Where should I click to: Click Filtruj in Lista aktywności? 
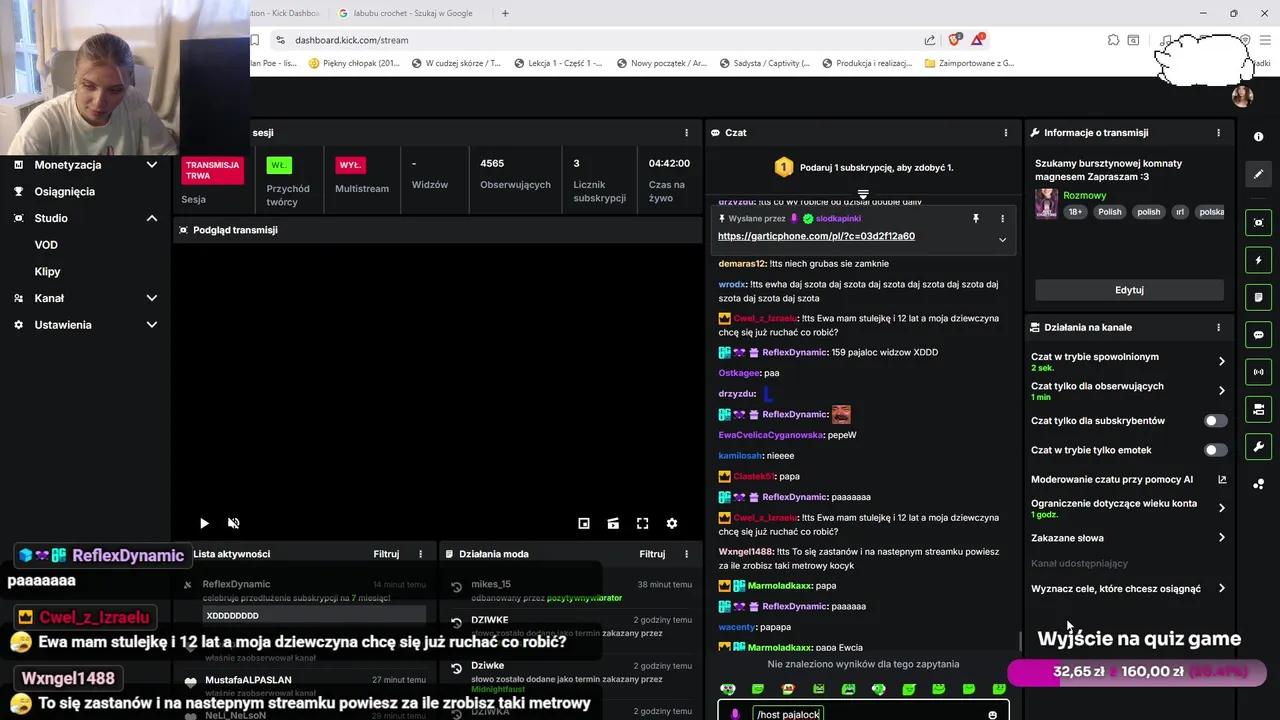tap(386, 554)
